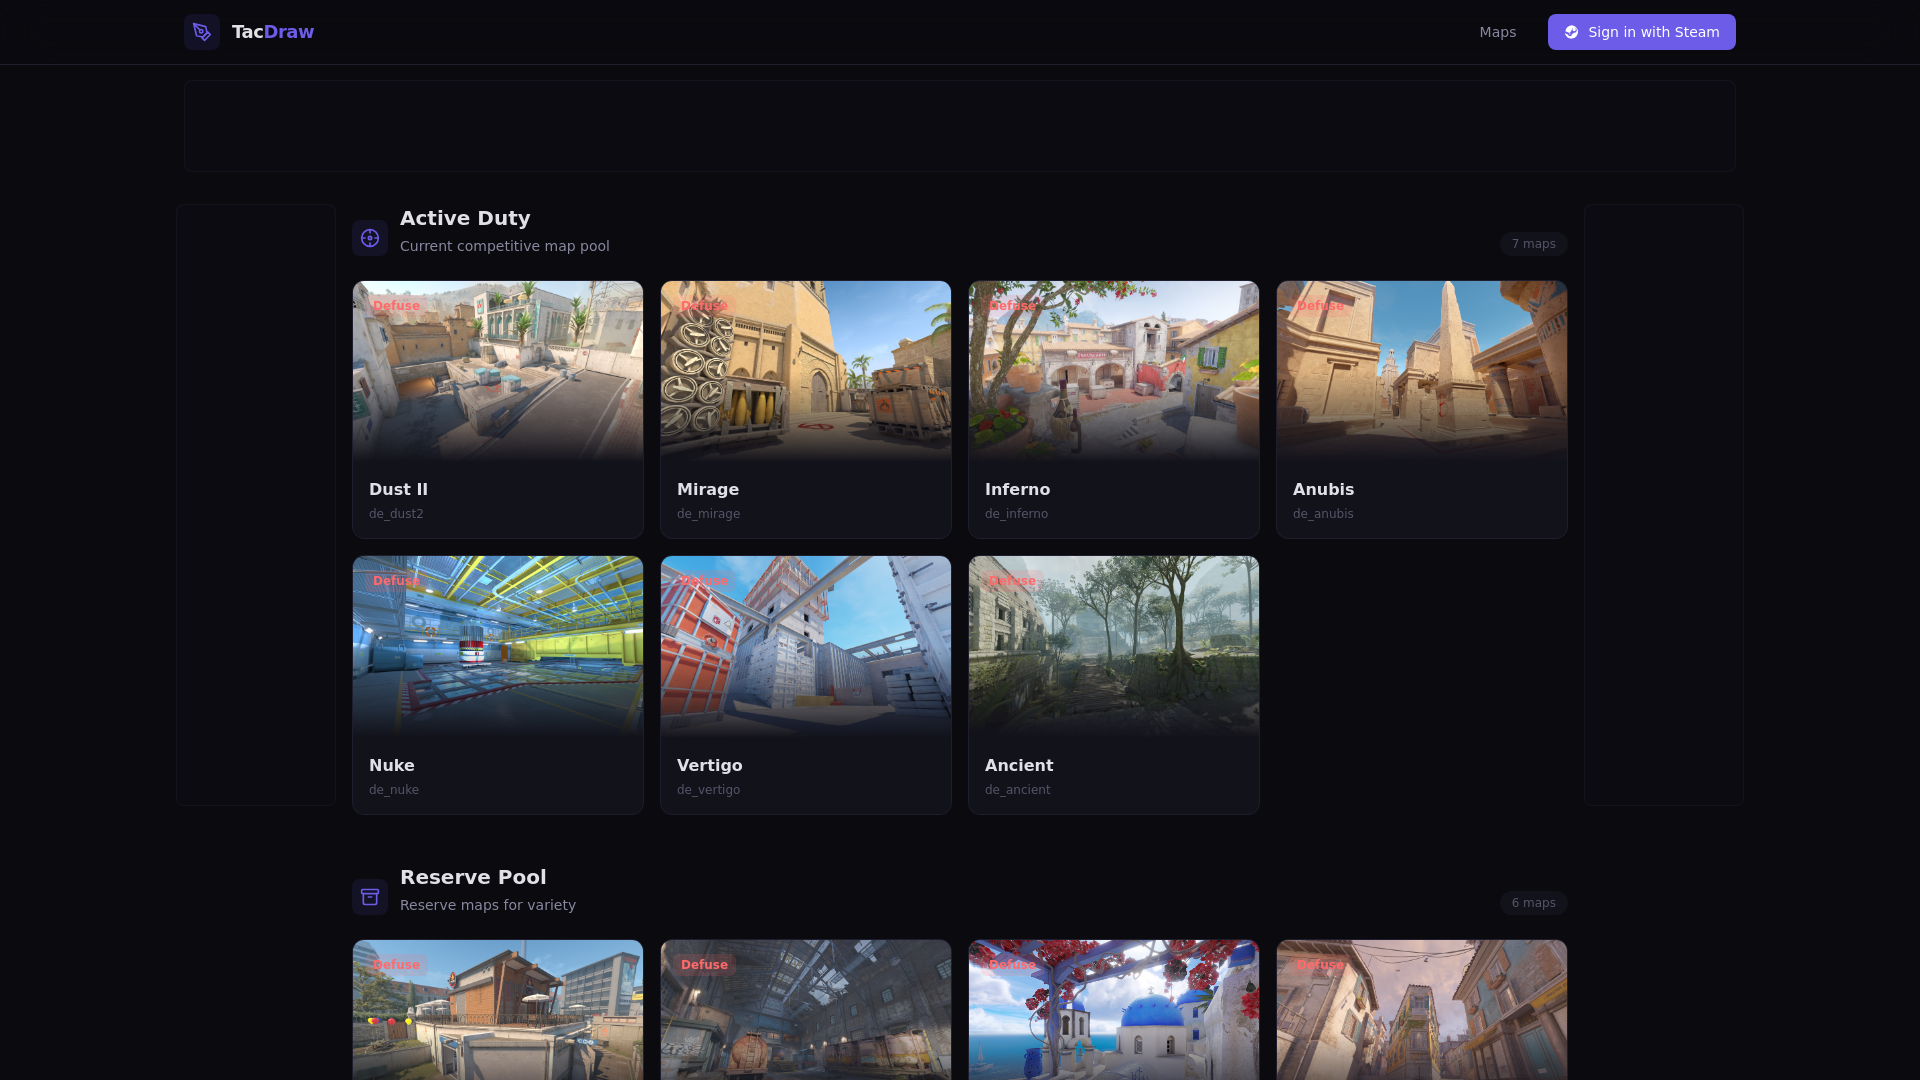Open the Nuke map thumbnail
The width and height of the screenshot is (1920, 1080).
point(498,646)
